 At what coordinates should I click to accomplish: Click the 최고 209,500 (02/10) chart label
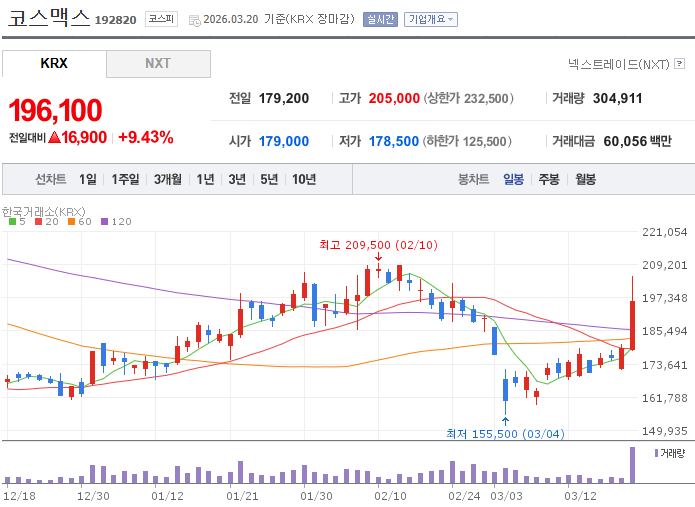point(378,245)
